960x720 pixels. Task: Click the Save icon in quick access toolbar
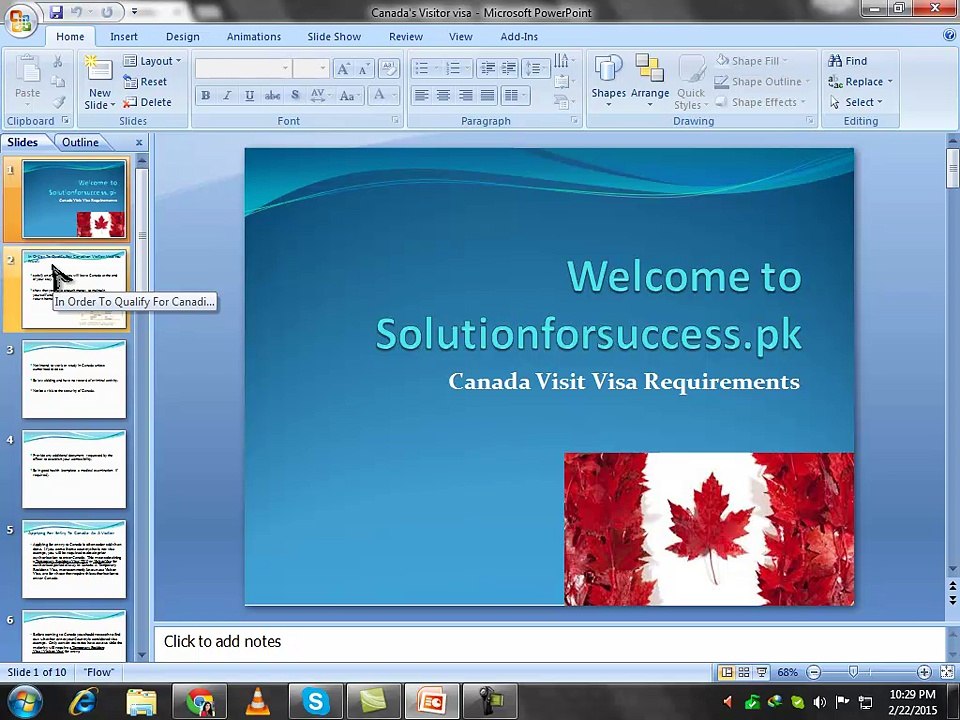coord(56,12)
